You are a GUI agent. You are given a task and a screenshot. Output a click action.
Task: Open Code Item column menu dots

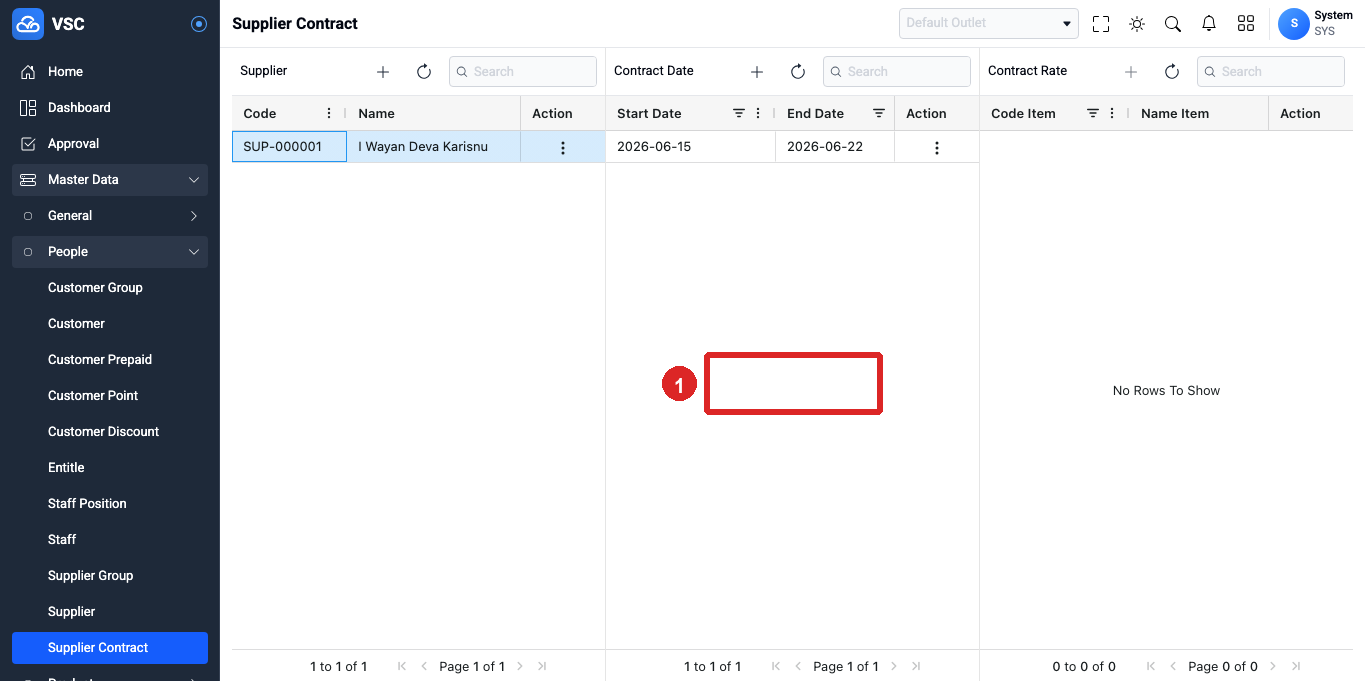pos(1112,113)
